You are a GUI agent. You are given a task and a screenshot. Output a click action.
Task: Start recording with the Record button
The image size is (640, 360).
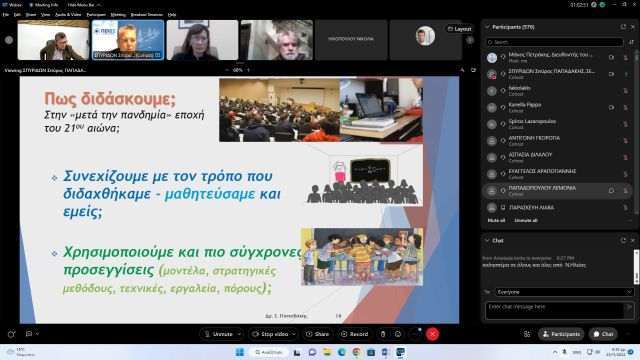pos(355,334)
